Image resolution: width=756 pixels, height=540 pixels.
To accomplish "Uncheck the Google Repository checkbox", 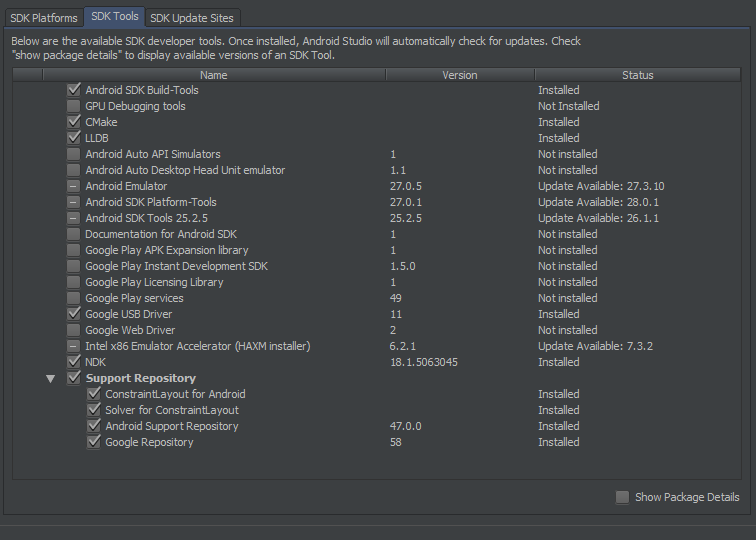I will (94, 442).
